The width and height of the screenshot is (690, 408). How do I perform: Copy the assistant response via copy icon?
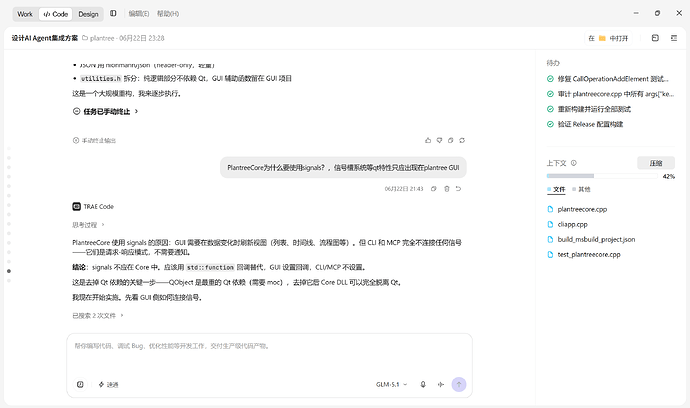[x=451, y=140]
